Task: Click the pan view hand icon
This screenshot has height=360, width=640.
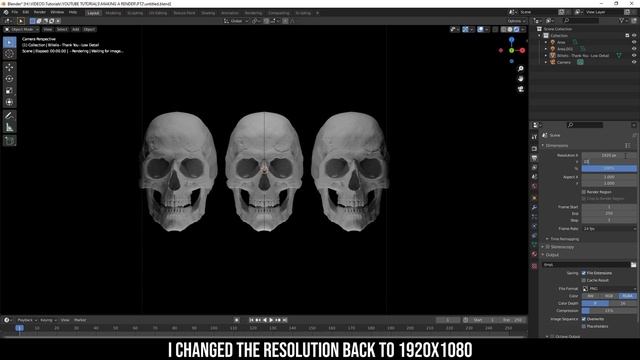Action: [520, 79]
